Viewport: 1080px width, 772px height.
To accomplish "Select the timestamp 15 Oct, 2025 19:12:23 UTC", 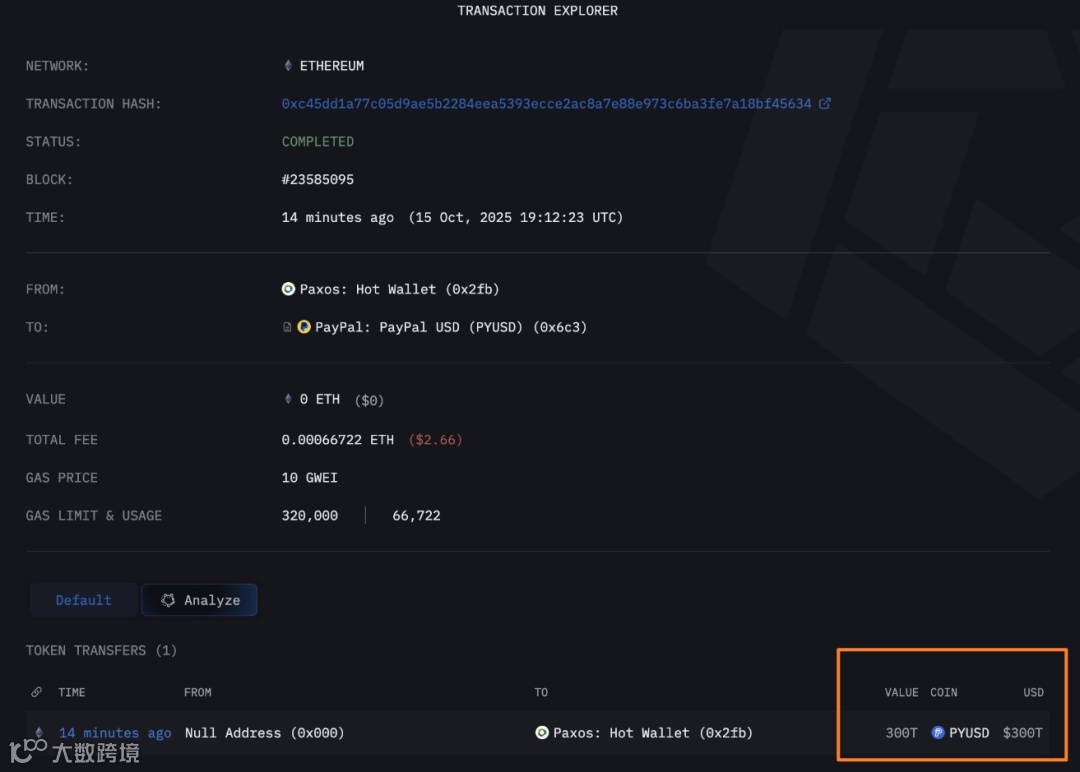I will tap(516, 217).
